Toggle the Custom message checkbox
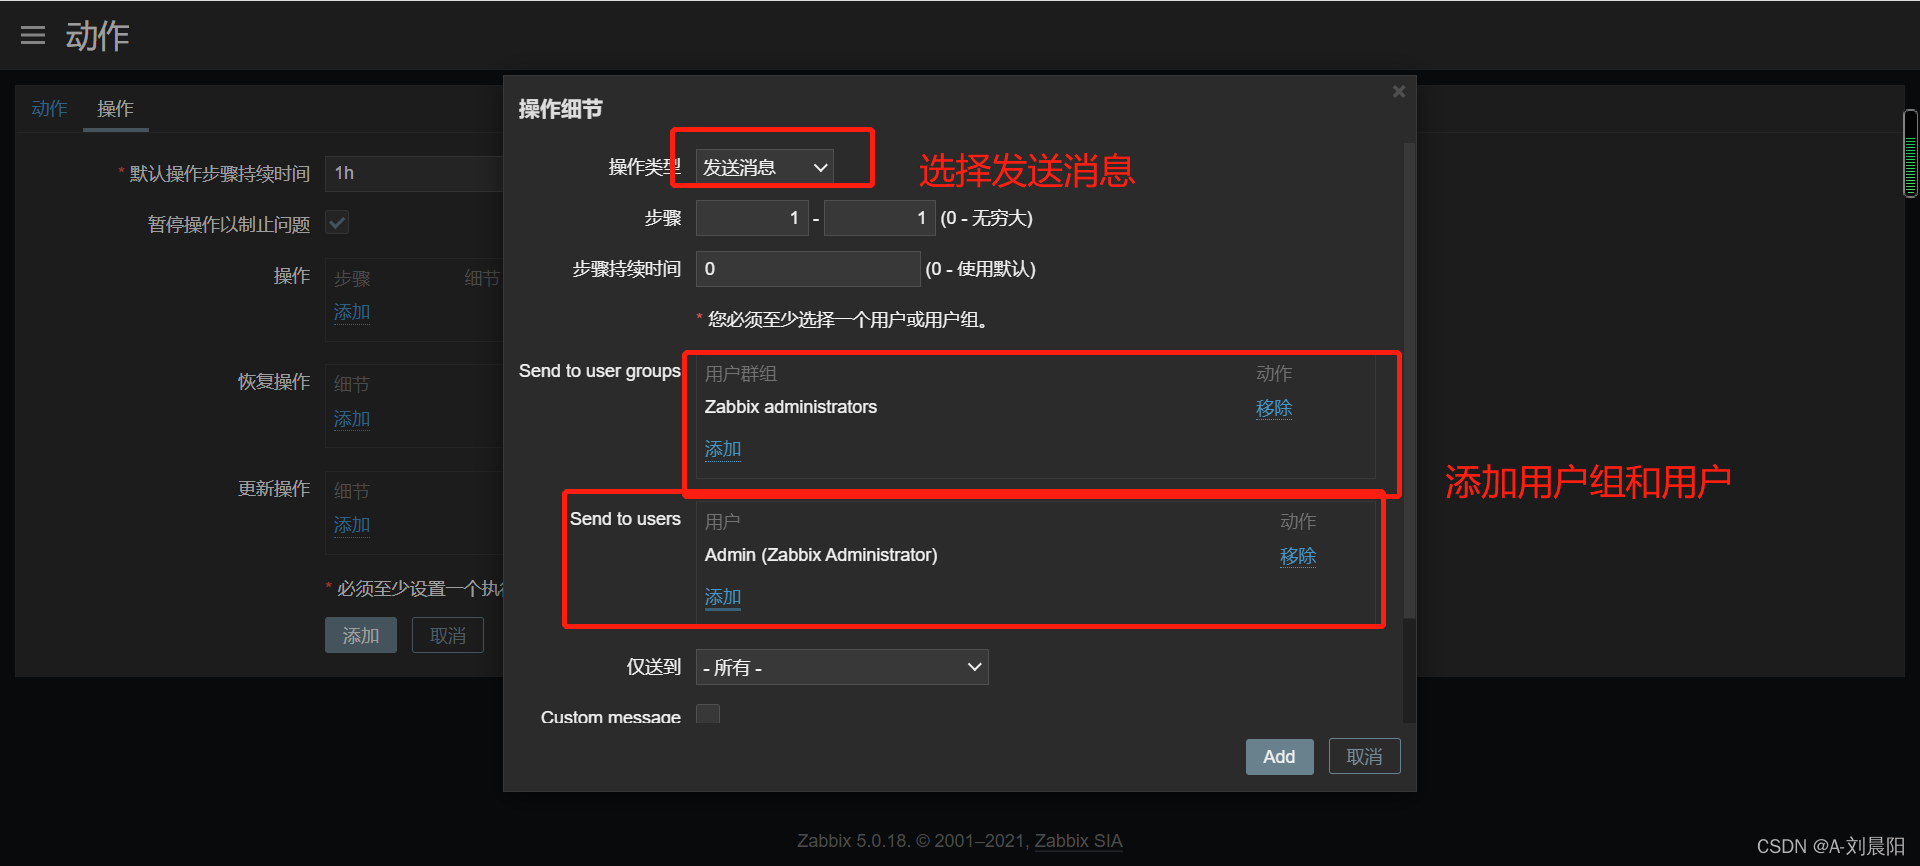This screenshot has height=866, width=1920. coord(708,714)
